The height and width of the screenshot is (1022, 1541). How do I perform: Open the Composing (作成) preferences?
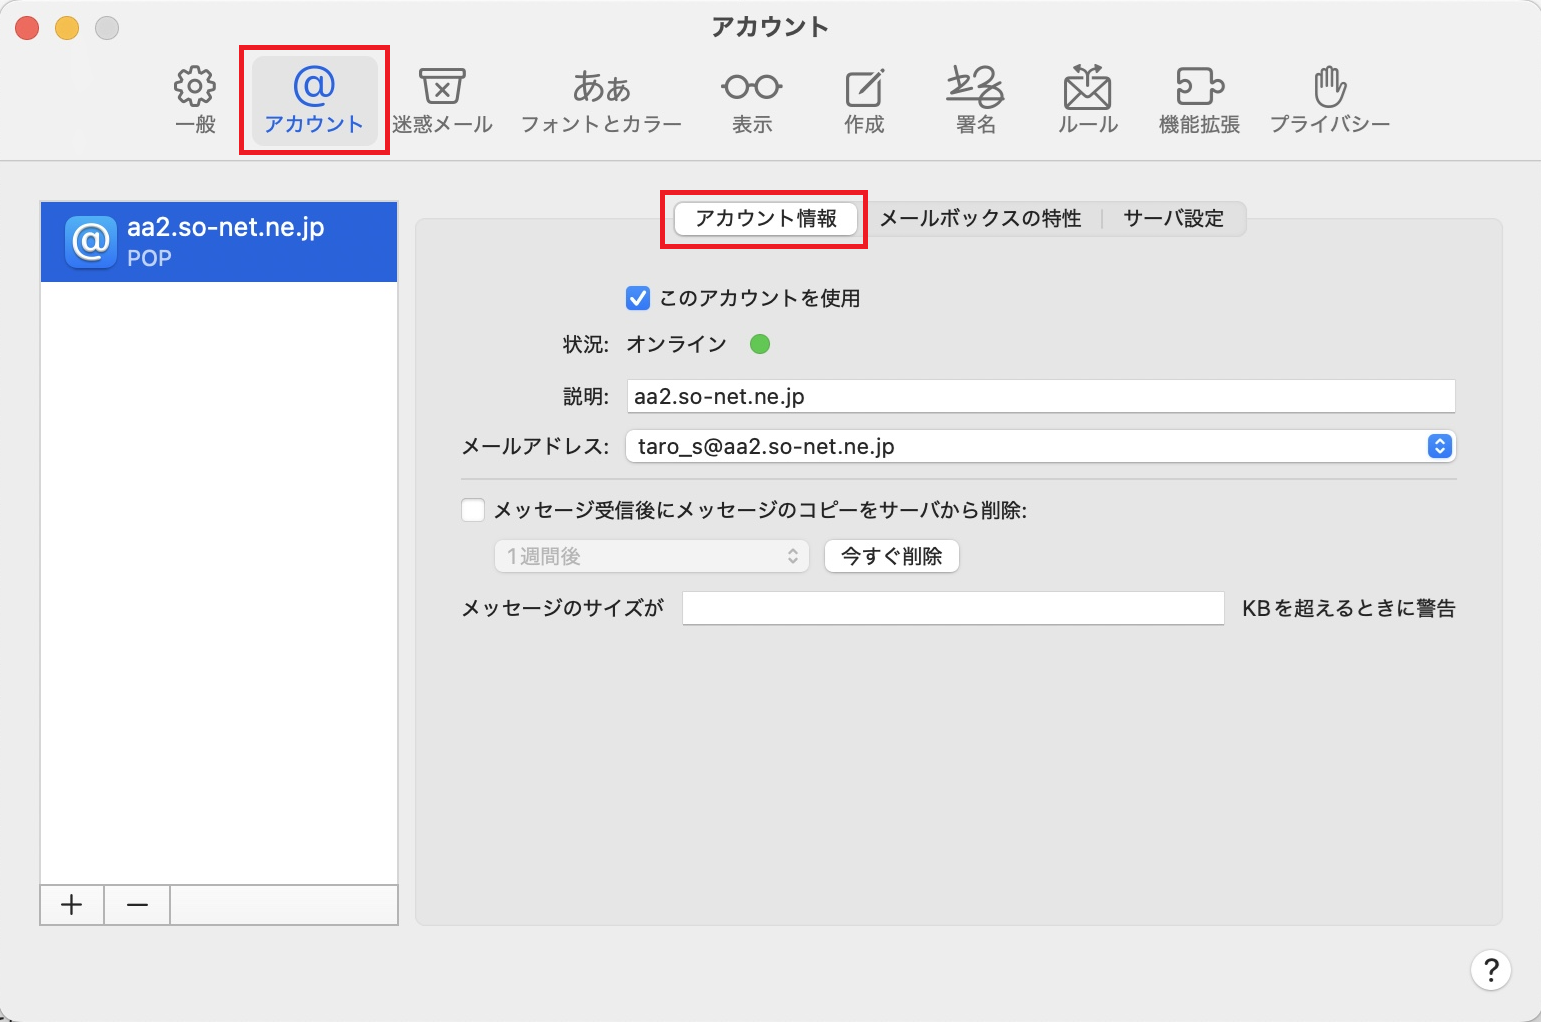click(x=864, y=100)
